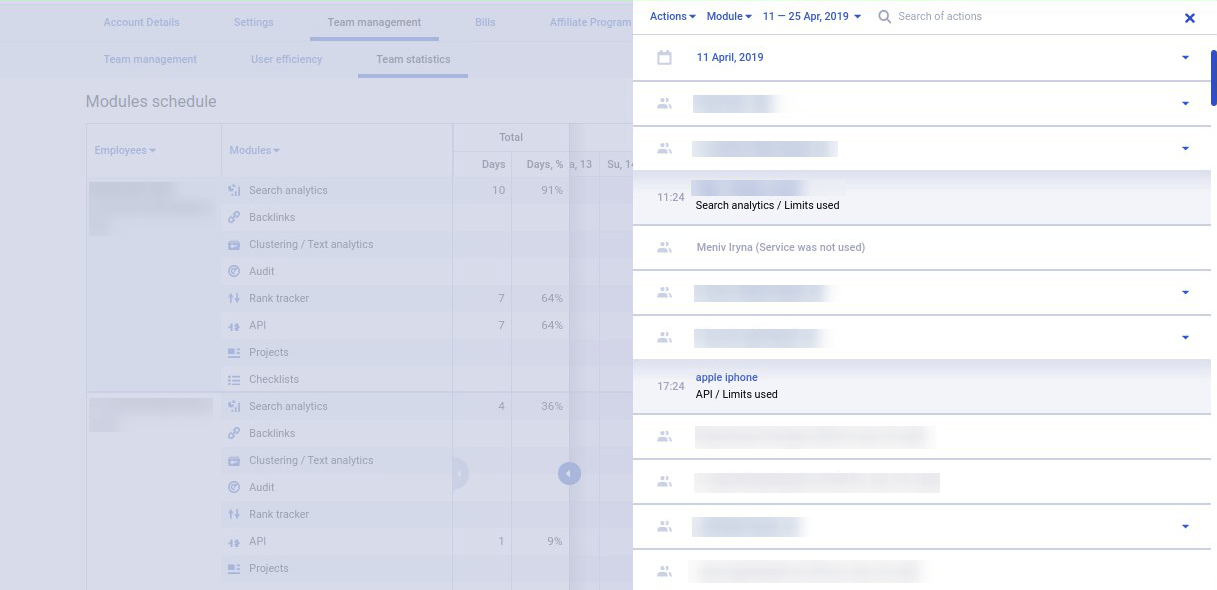Click the calendar icon beside 11 April, 2019
The width and height of the screenshot is (1217, 590).
pos(664,58)
